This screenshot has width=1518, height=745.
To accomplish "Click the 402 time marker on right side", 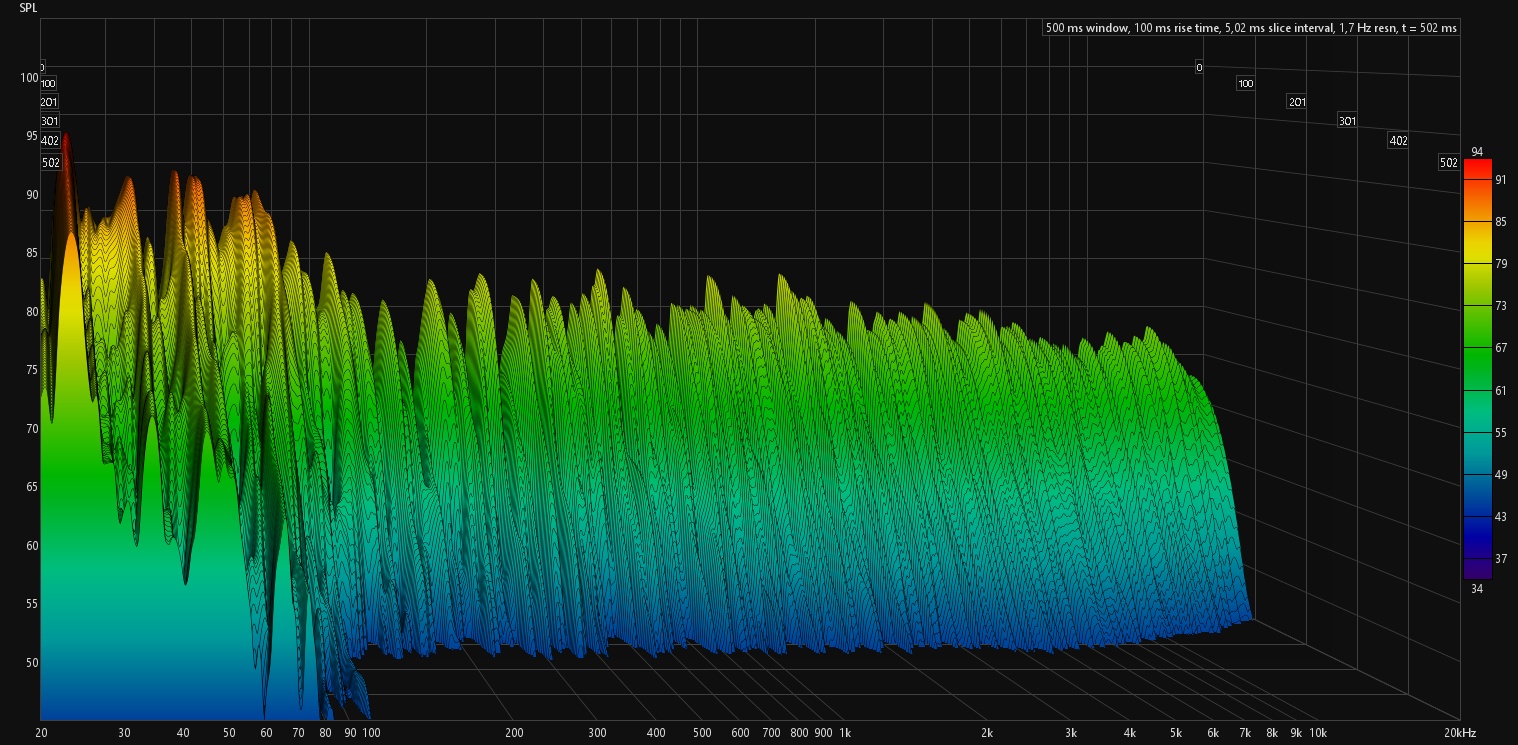I will point(1398,141).
